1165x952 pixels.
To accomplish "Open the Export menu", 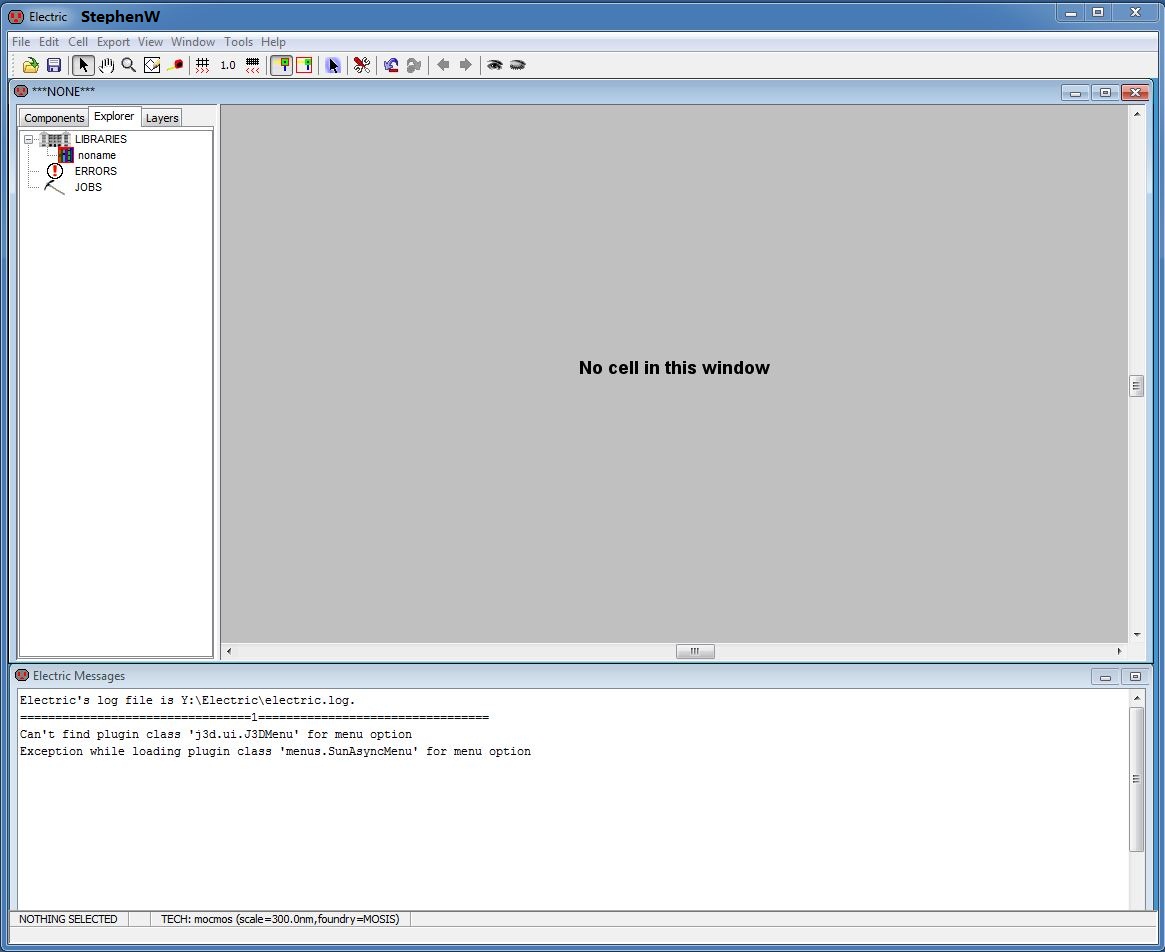I will [x=113, y=42].
